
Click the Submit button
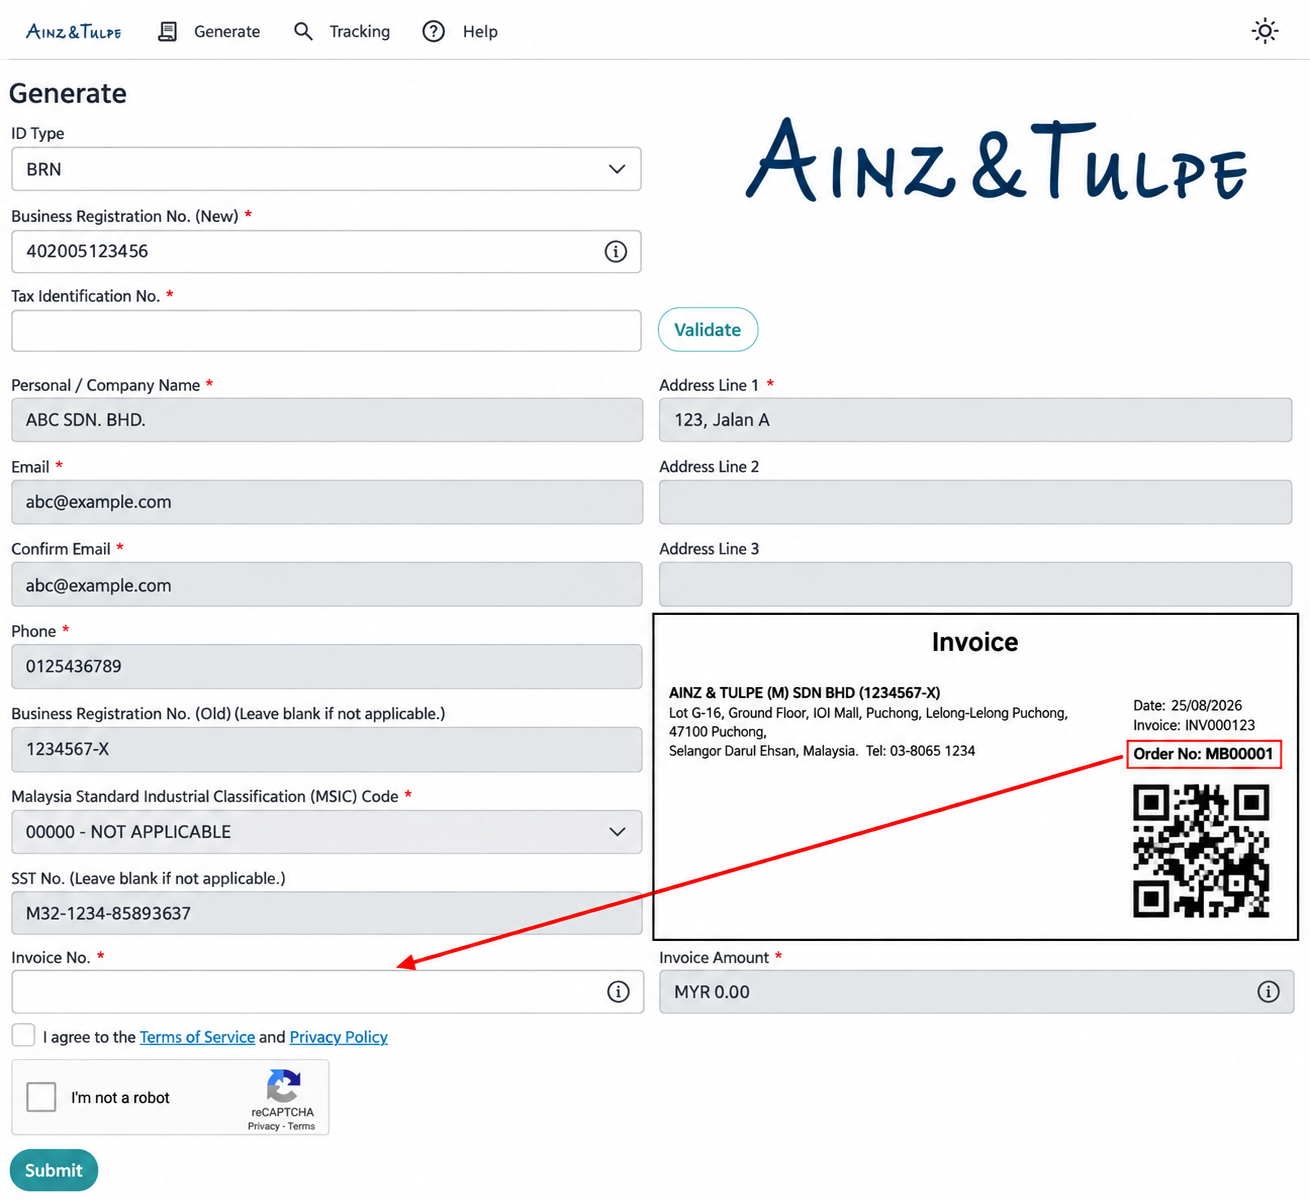(x=54, y=1170)
